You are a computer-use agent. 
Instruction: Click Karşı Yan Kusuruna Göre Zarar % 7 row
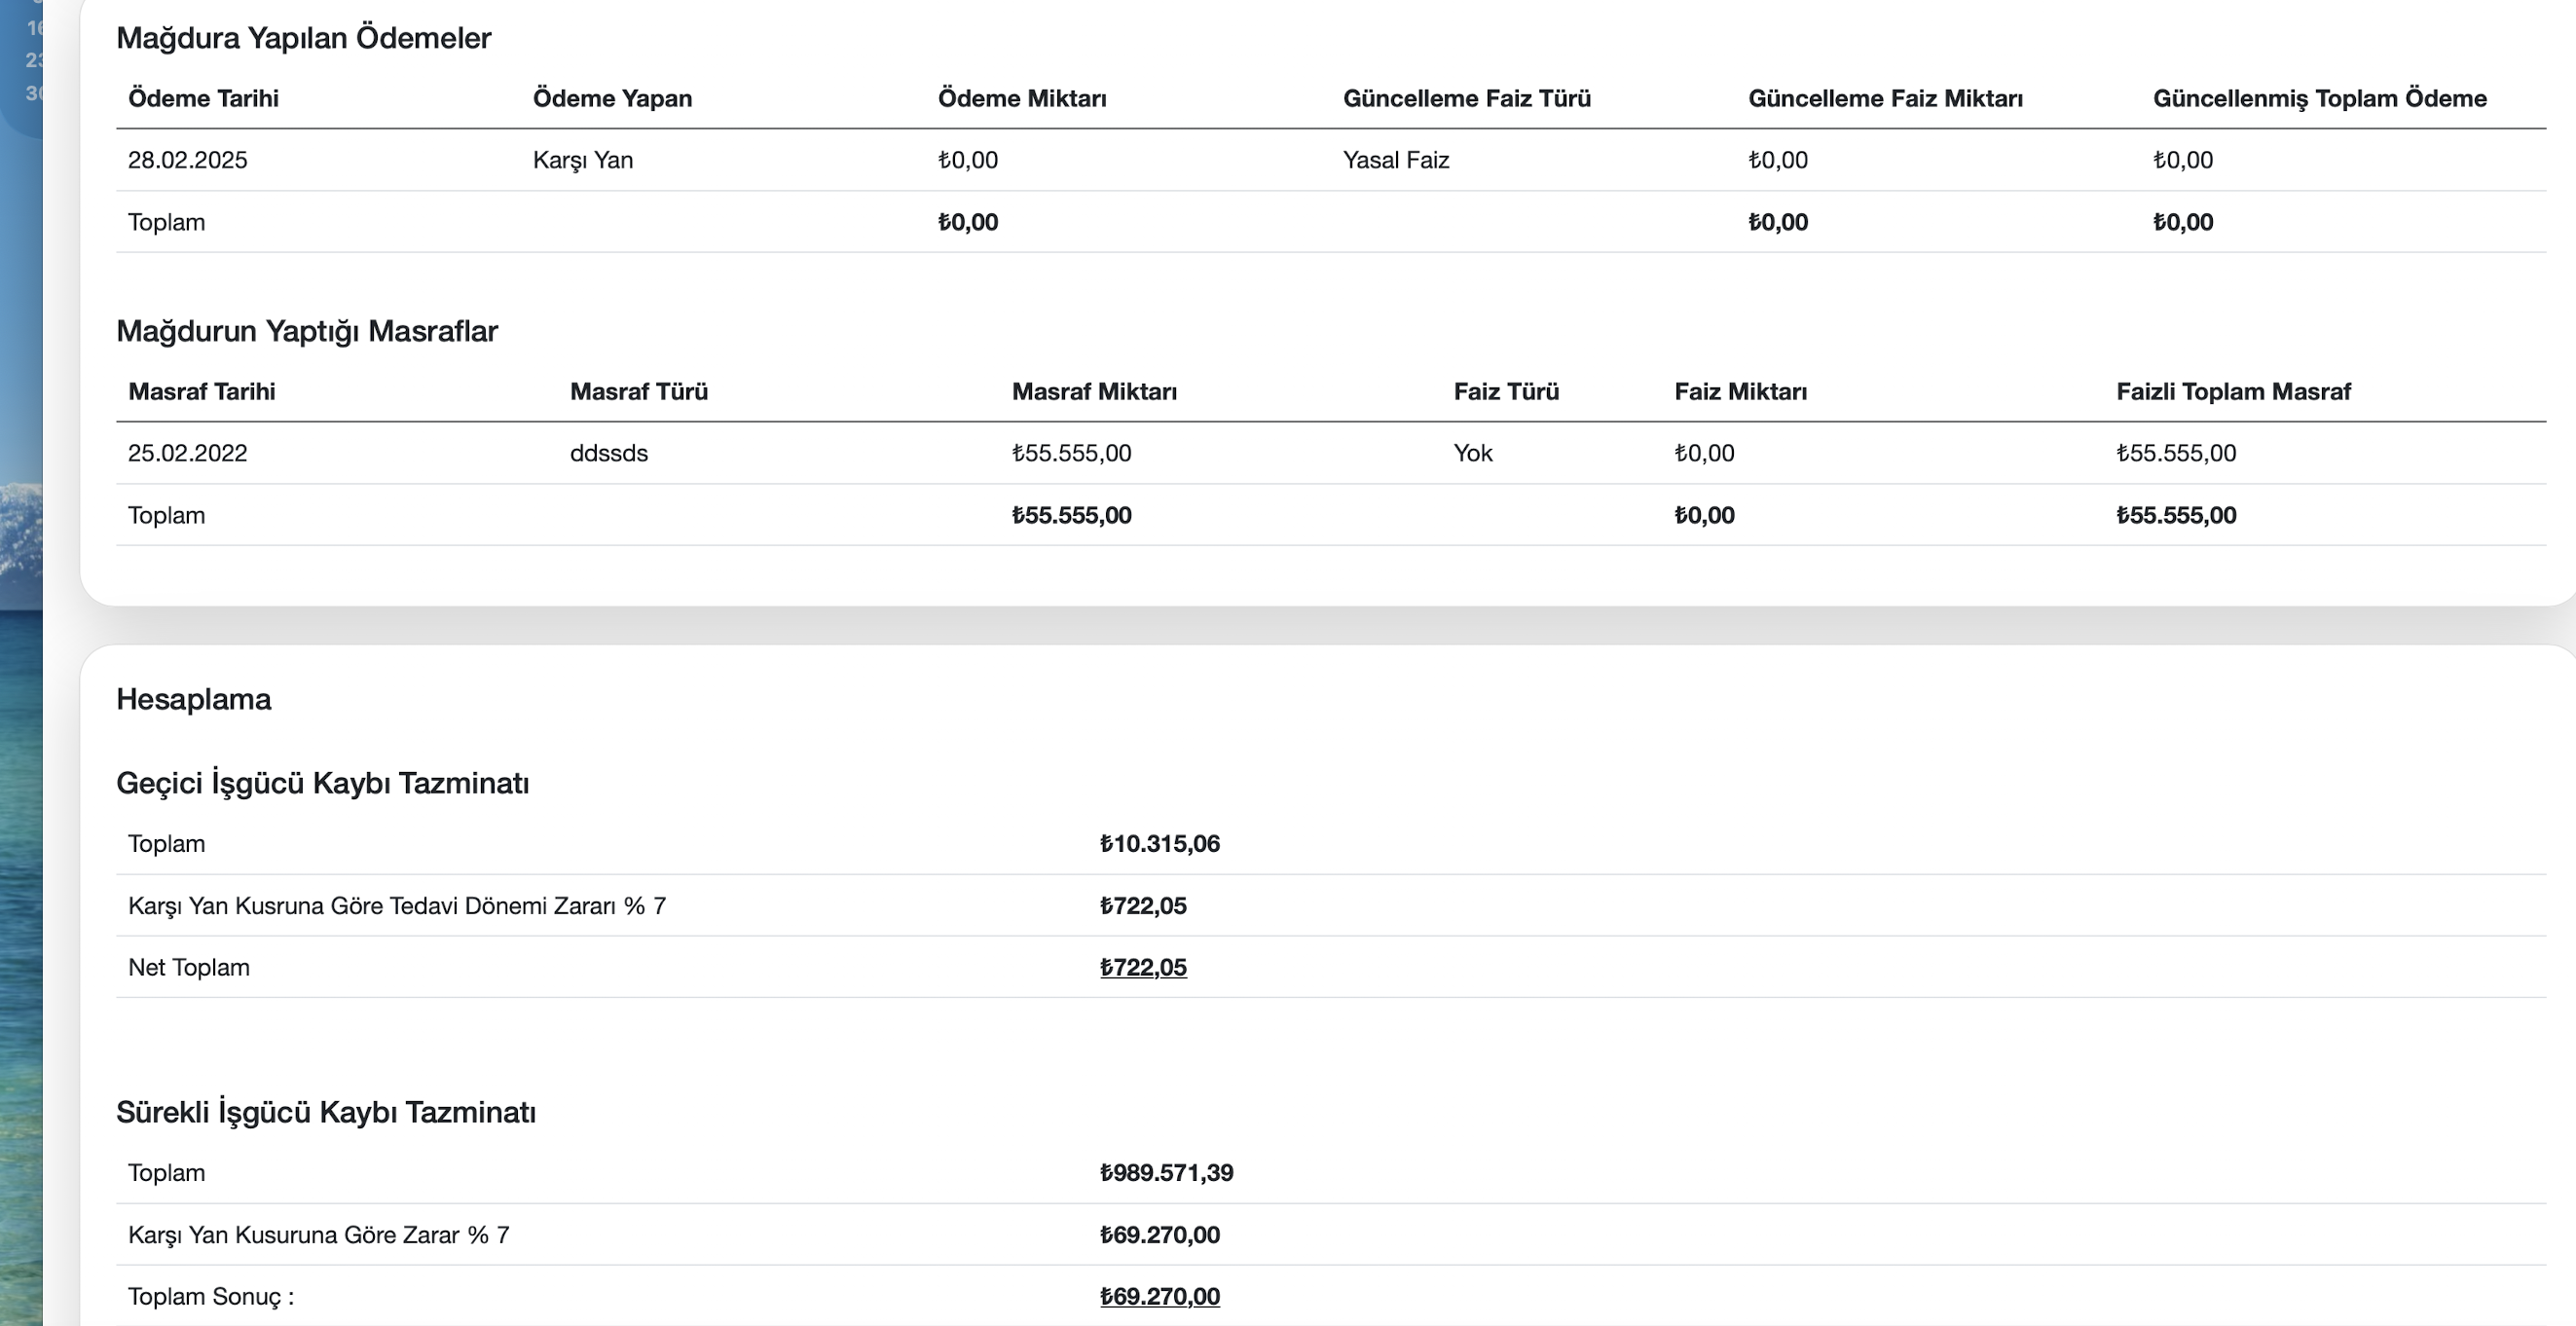[318, 1234]
